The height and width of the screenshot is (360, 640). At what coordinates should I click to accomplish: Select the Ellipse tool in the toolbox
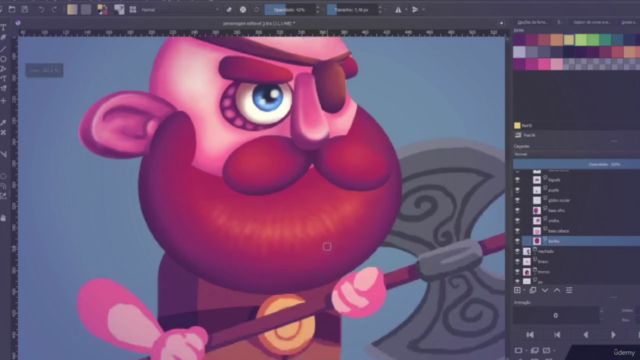3,59
